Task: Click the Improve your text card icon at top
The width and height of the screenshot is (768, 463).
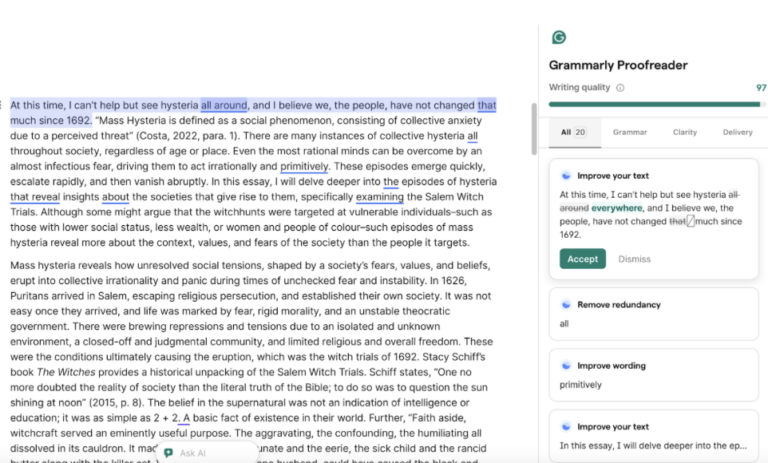Action: (566, 175)
